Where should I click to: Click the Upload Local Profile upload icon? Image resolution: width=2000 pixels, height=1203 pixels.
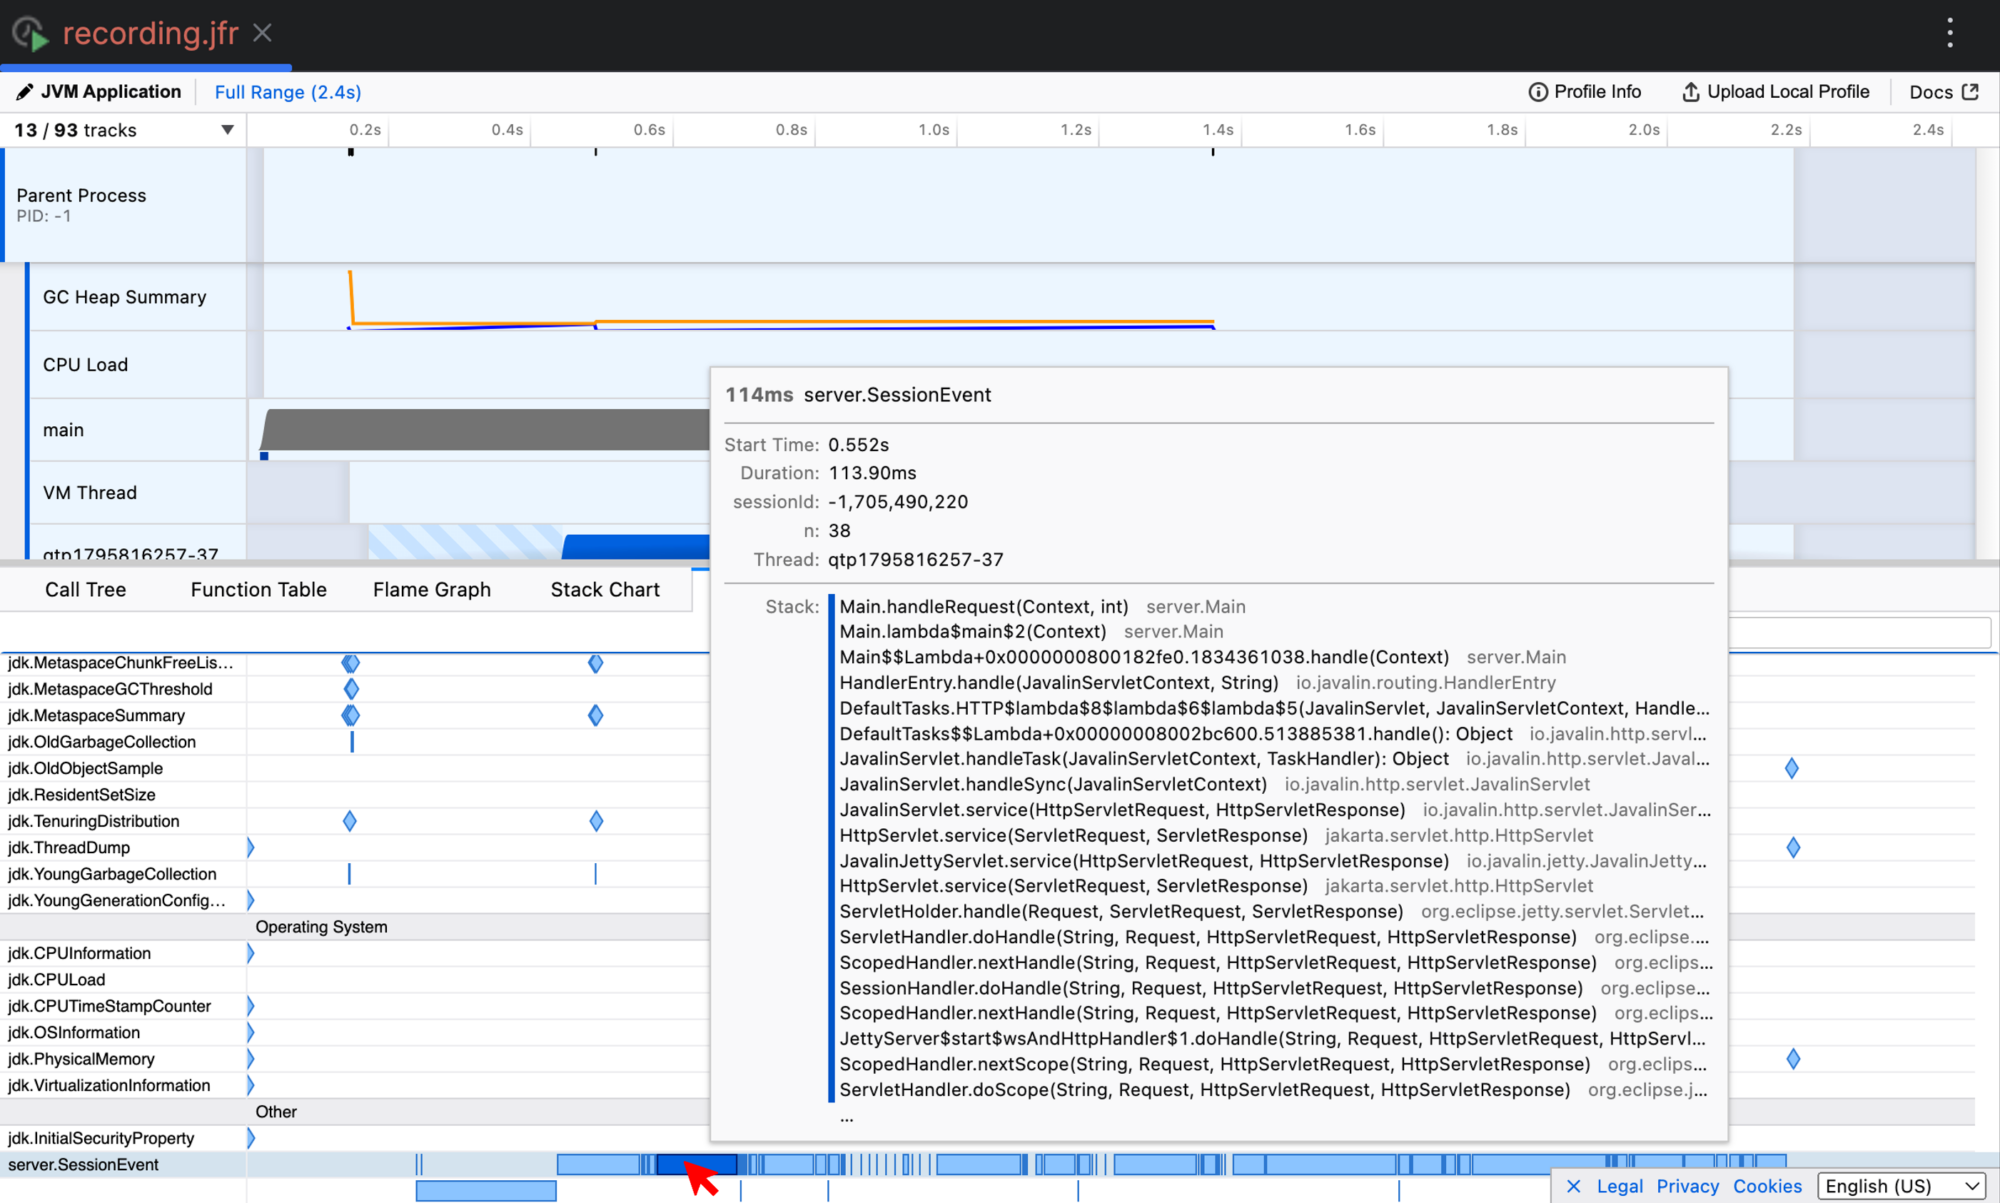coord(1690,91)
